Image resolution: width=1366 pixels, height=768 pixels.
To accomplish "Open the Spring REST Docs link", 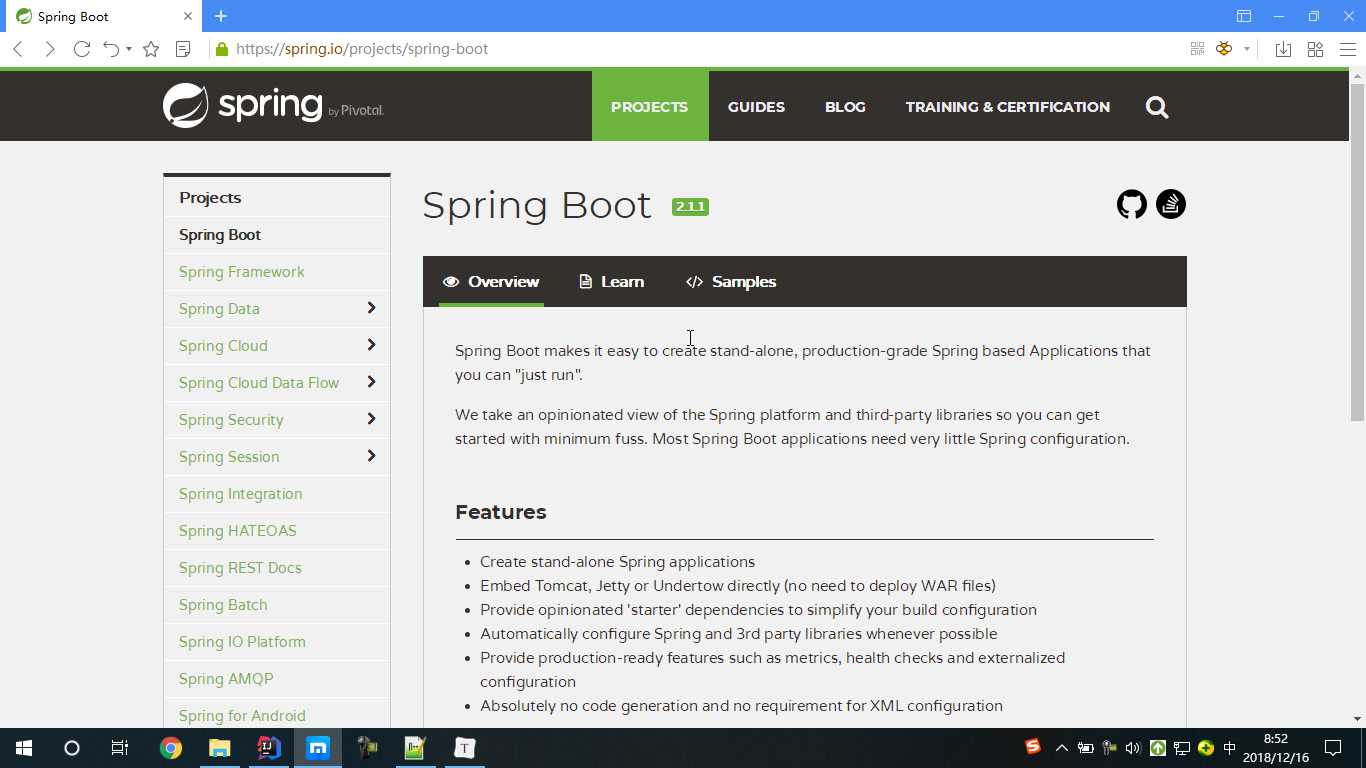I will point(240,568).
